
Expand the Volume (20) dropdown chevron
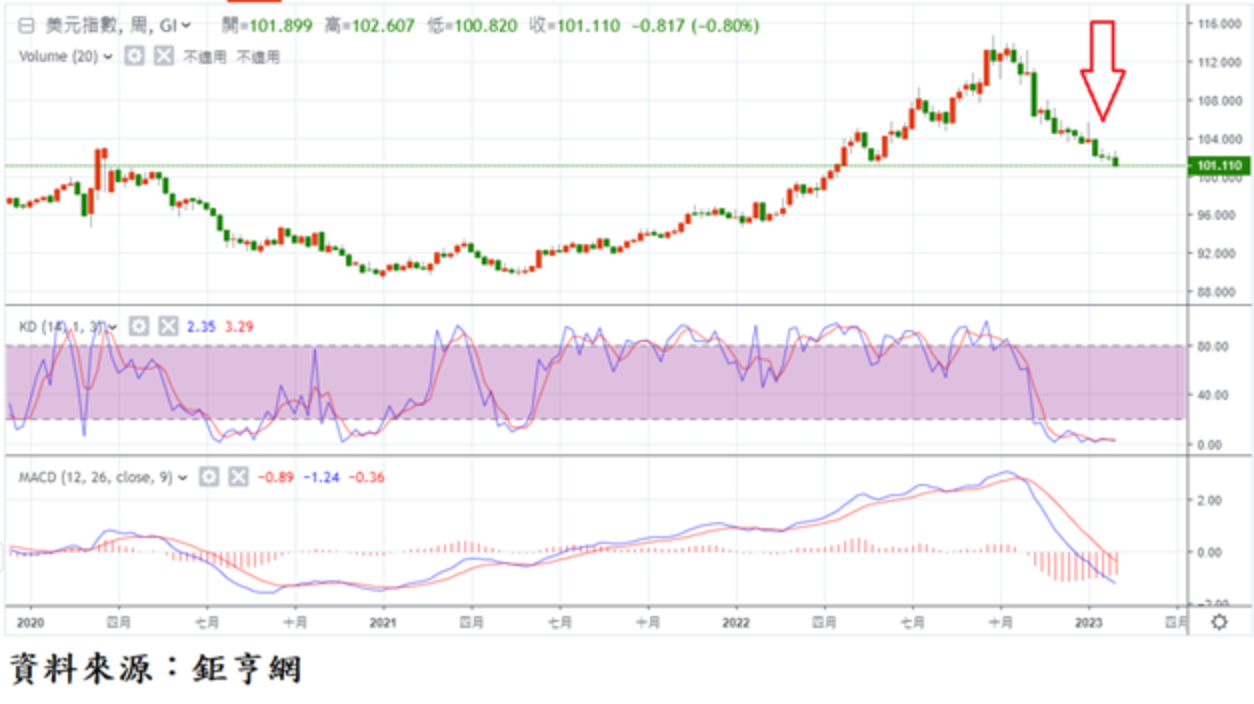click(x=108, y=57)
